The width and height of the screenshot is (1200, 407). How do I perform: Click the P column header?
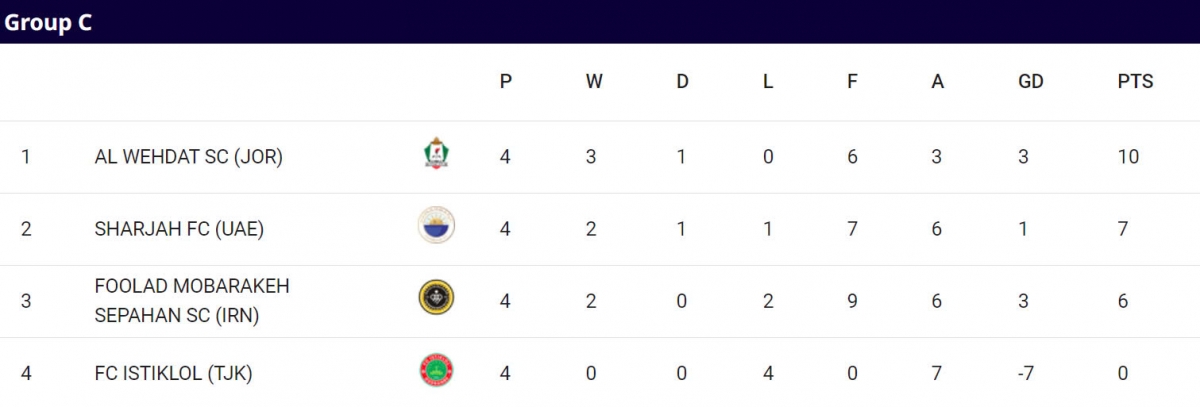pyautogui.click(x=506, y=82)
